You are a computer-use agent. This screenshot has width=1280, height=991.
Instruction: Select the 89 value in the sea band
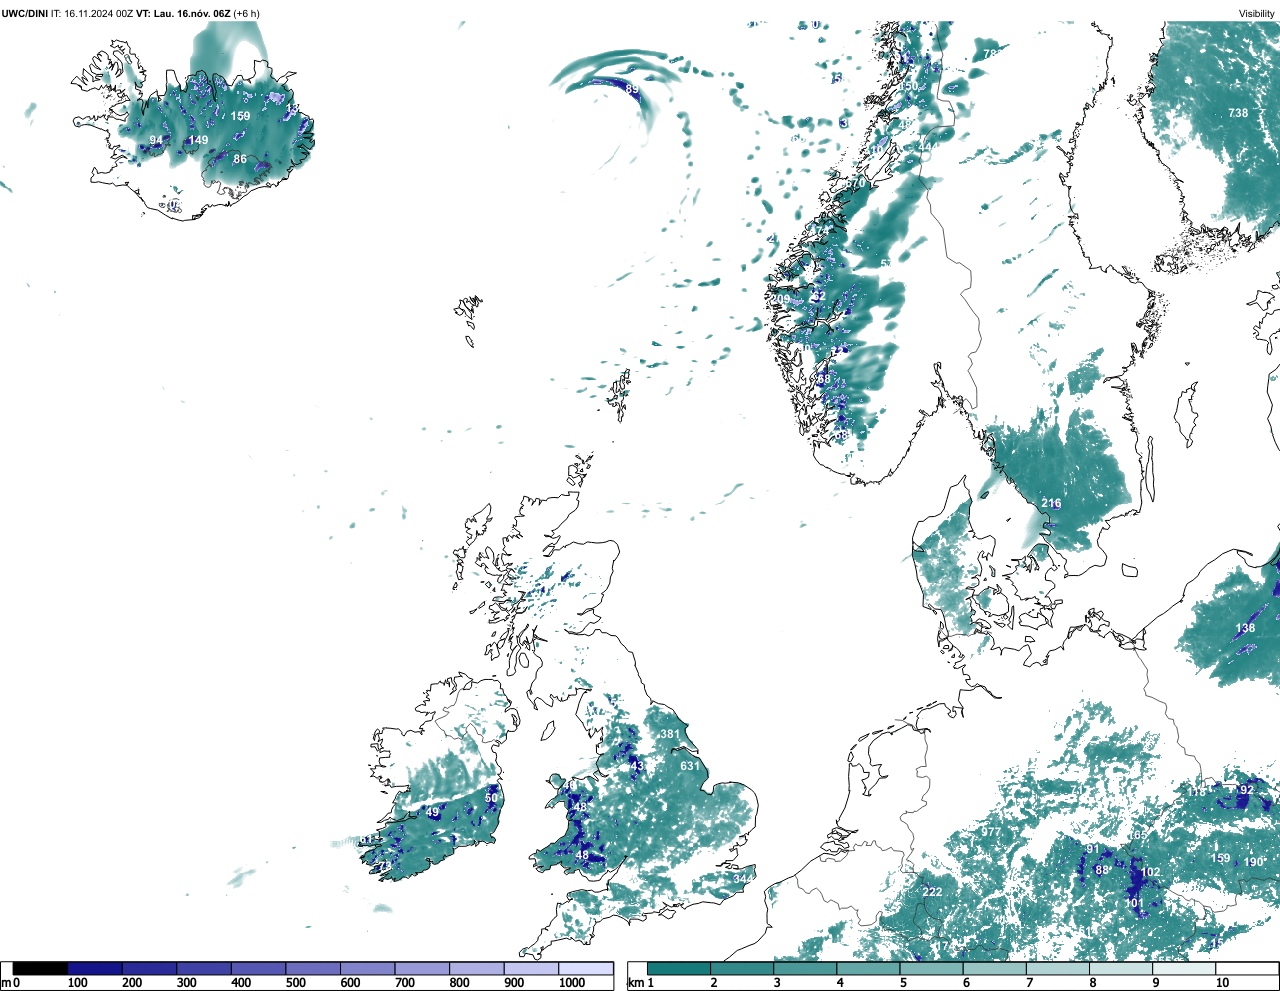pos(632,89)
